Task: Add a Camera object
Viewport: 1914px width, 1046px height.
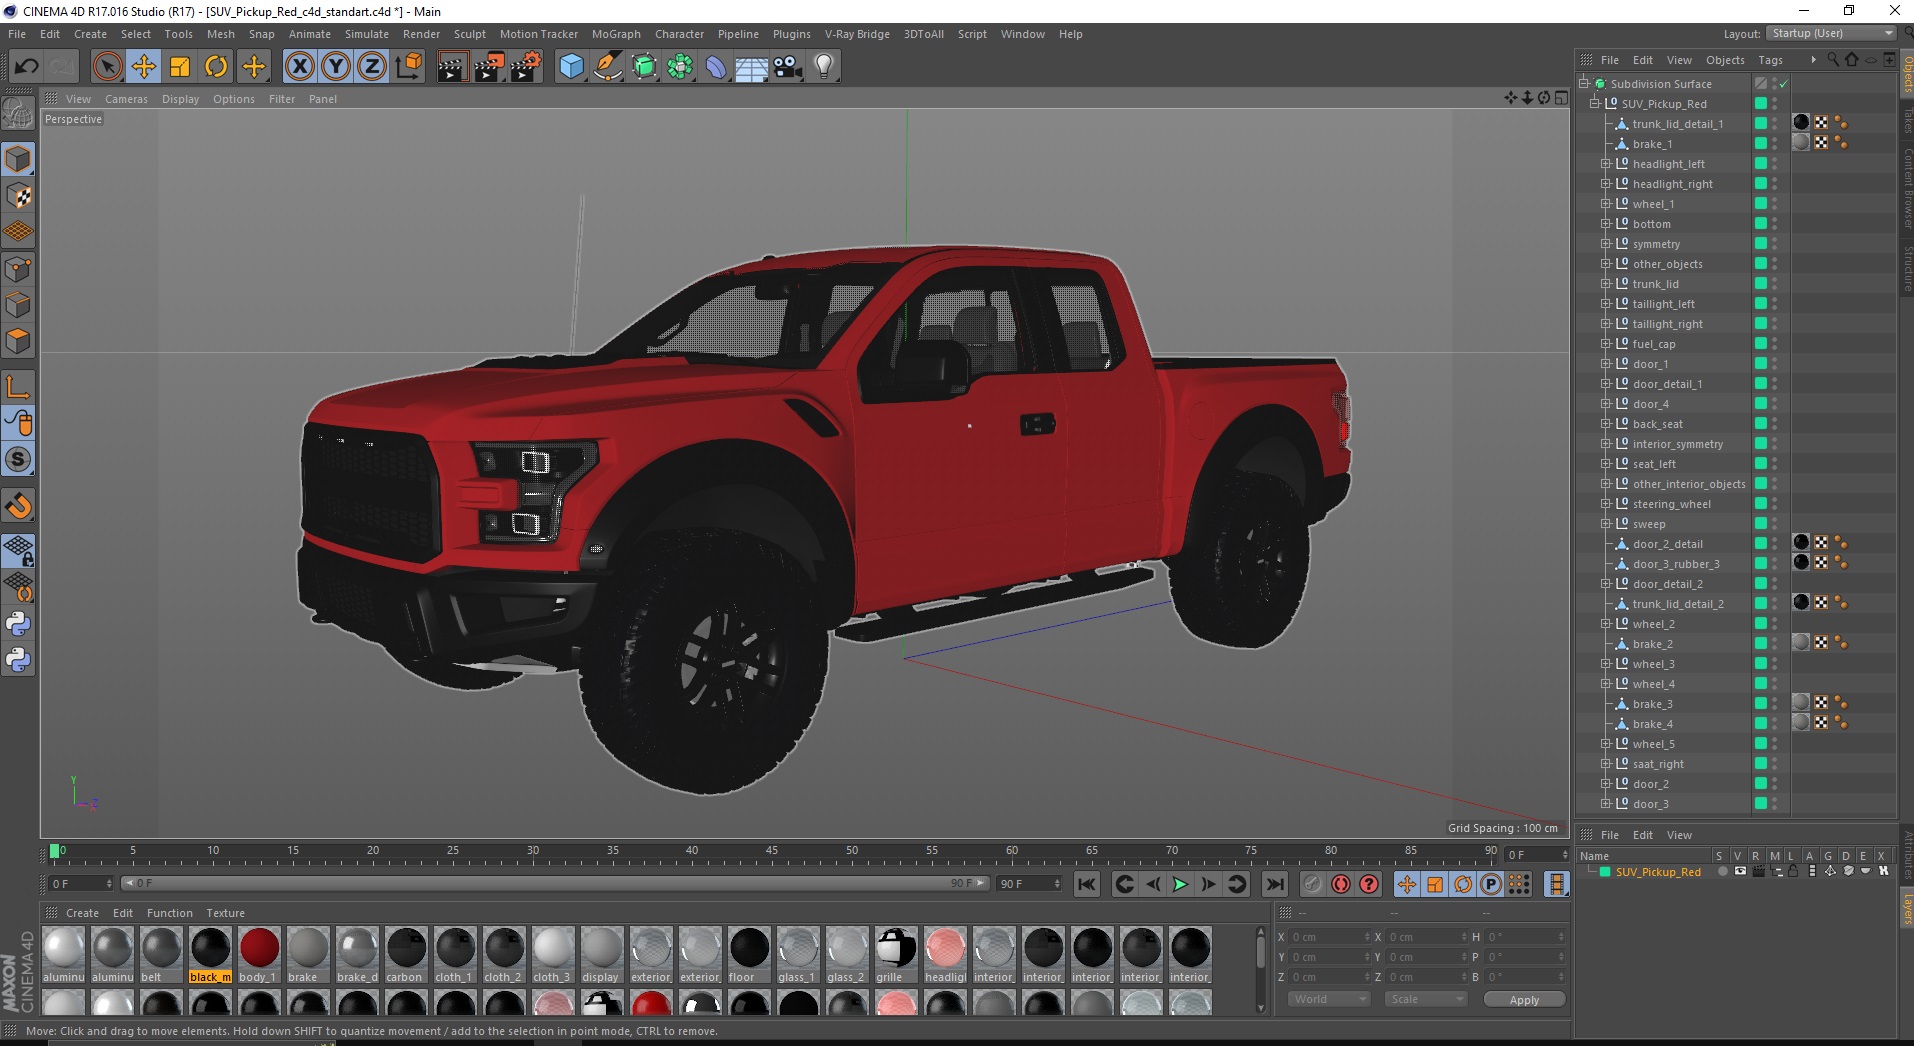Action: 788,67
